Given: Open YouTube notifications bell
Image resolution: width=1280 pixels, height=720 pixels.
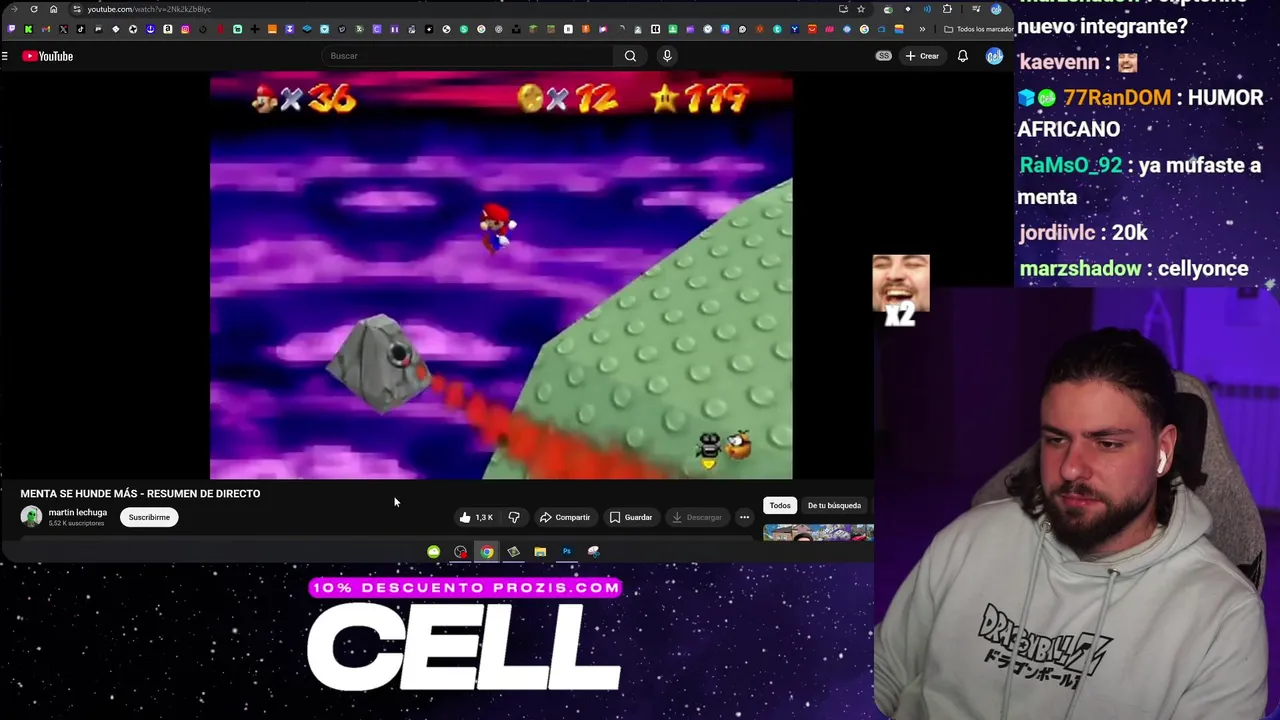Looking at the screenshot, I should tap(962, 56).
